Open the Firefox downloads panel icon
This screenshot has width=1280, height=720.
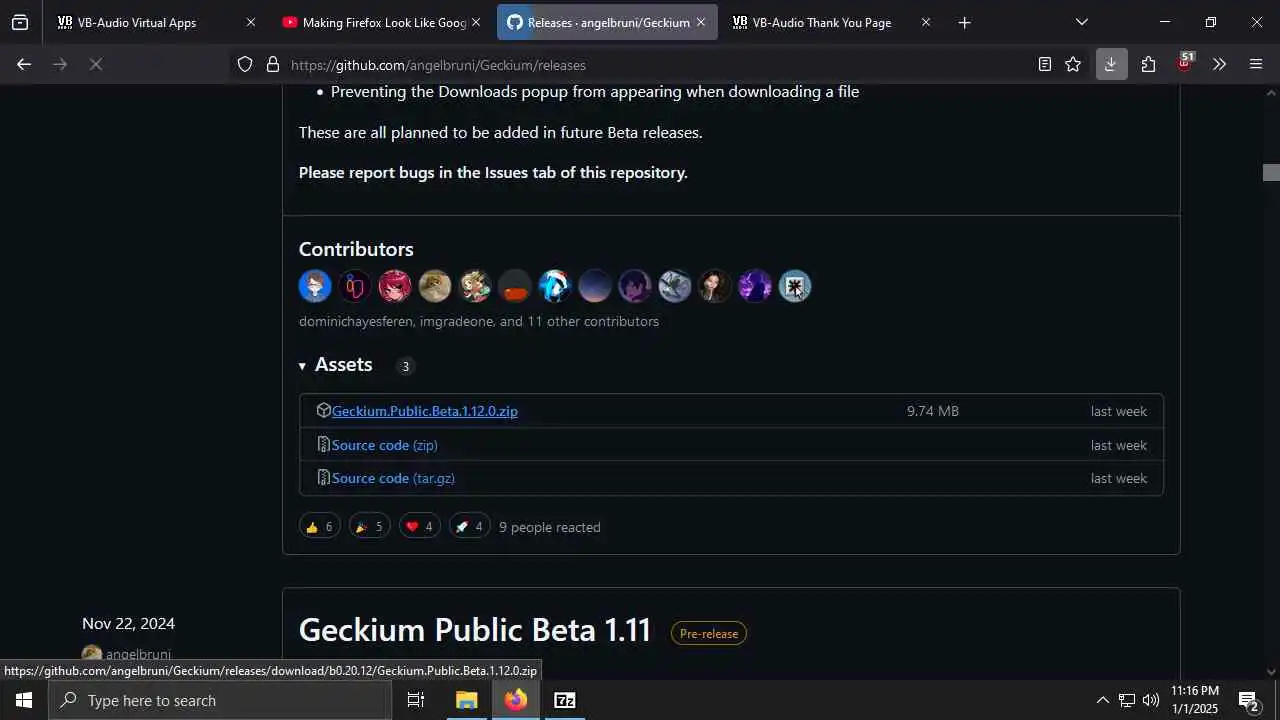pyautogui.click(x=1110, y=64)
